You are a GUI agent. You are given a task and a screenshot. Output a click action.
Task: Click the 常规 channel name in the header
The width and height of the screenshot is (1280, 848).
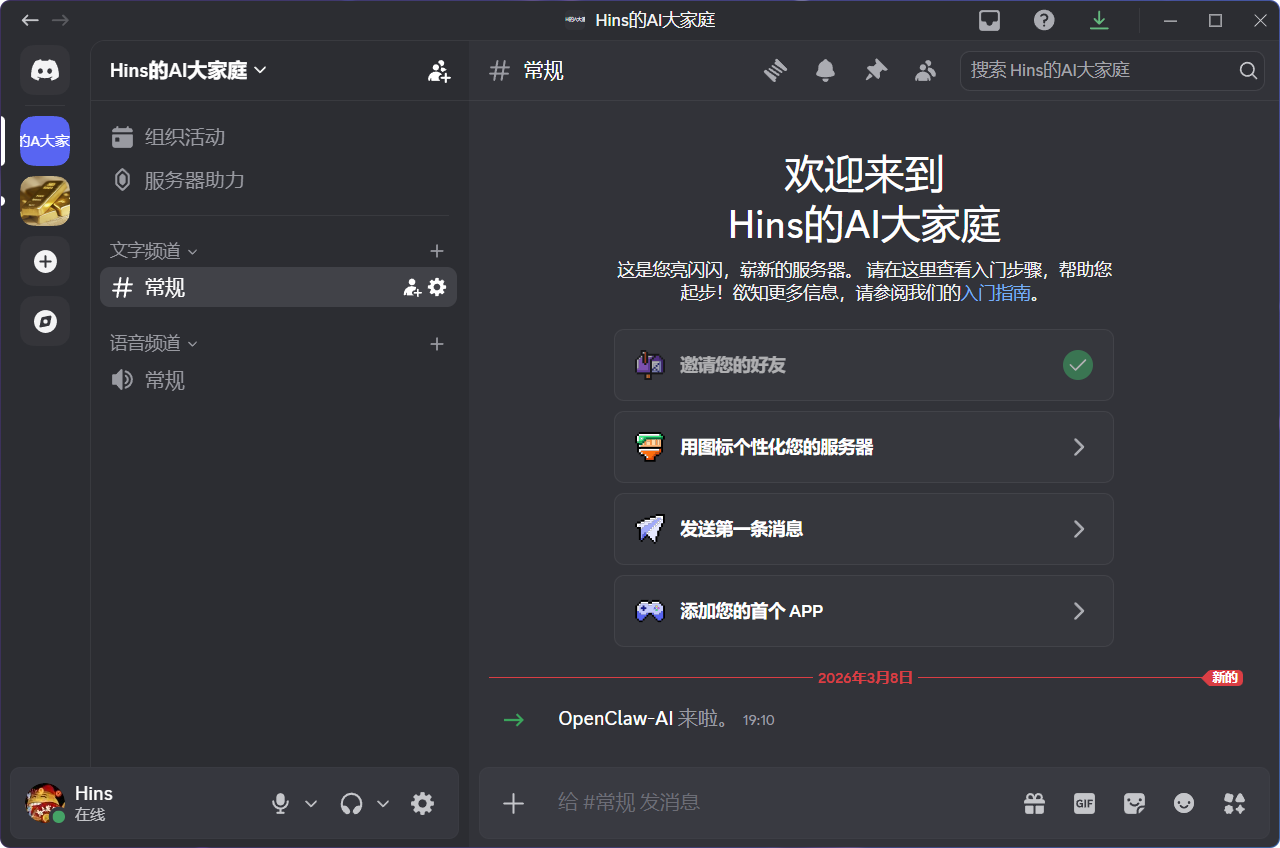click(544, 70)
